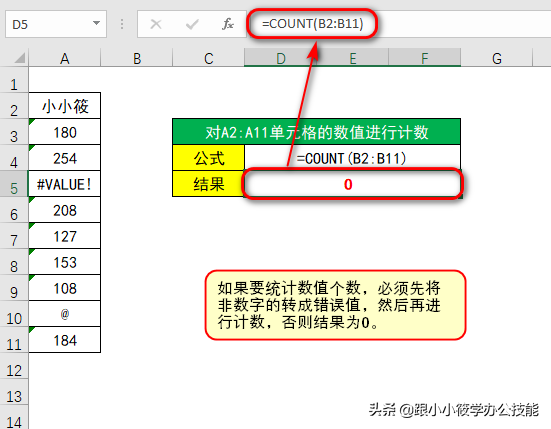Select column A header
The height and width of the screenshot is (429, 551).
65,58
